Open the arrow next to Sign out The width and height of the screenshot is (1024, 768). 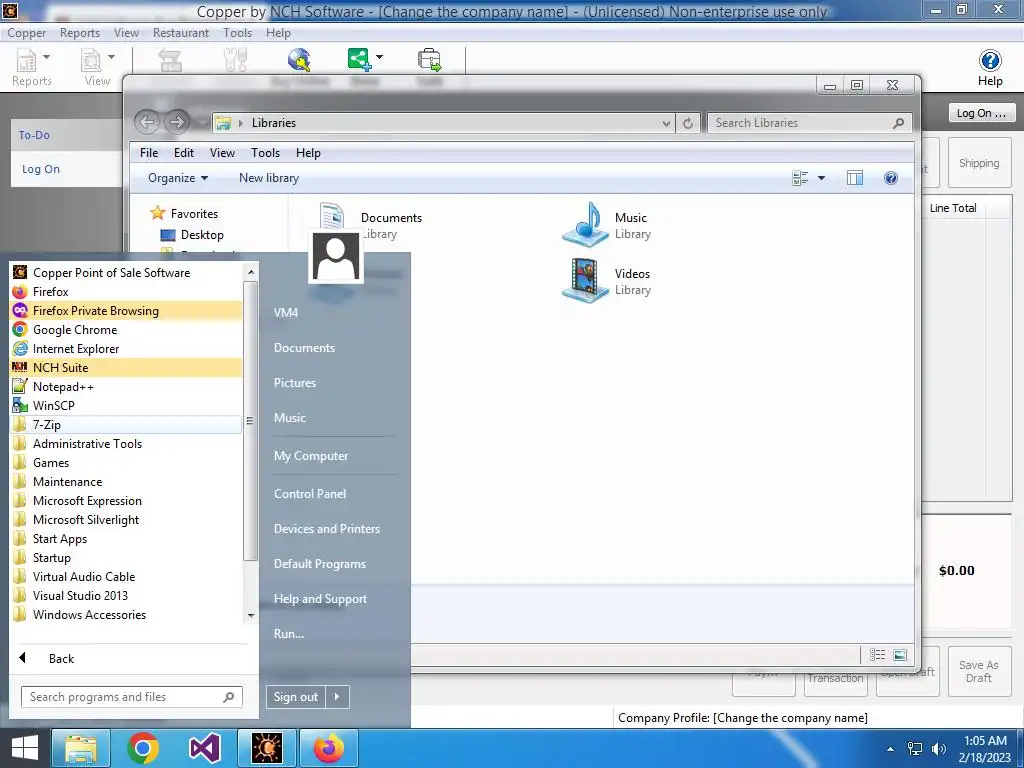(337, 697)
